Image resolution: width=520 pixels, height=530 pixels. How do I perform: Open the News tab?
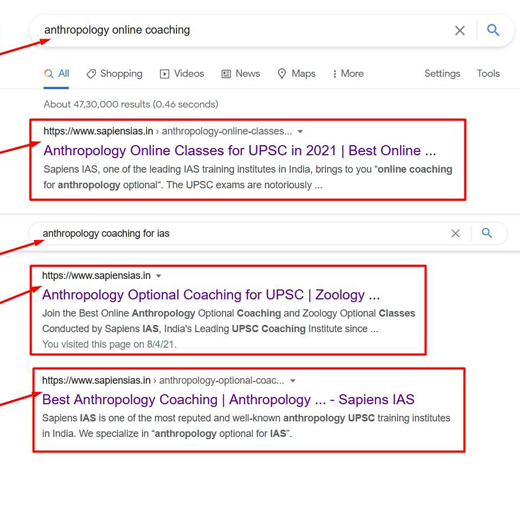pyautogui.click(x=240, y=74)
